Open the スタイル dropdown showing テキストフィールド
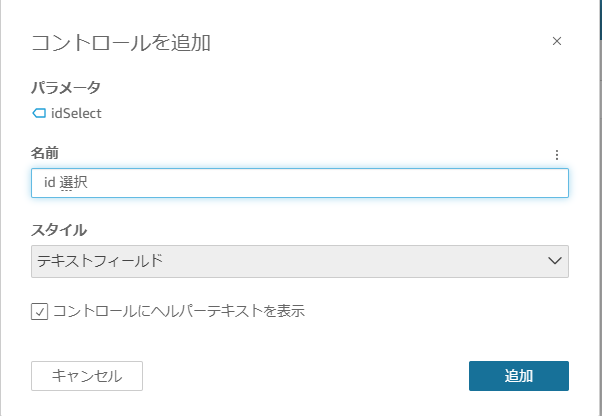Screen dimensions: 602x416 click(300, 261)
